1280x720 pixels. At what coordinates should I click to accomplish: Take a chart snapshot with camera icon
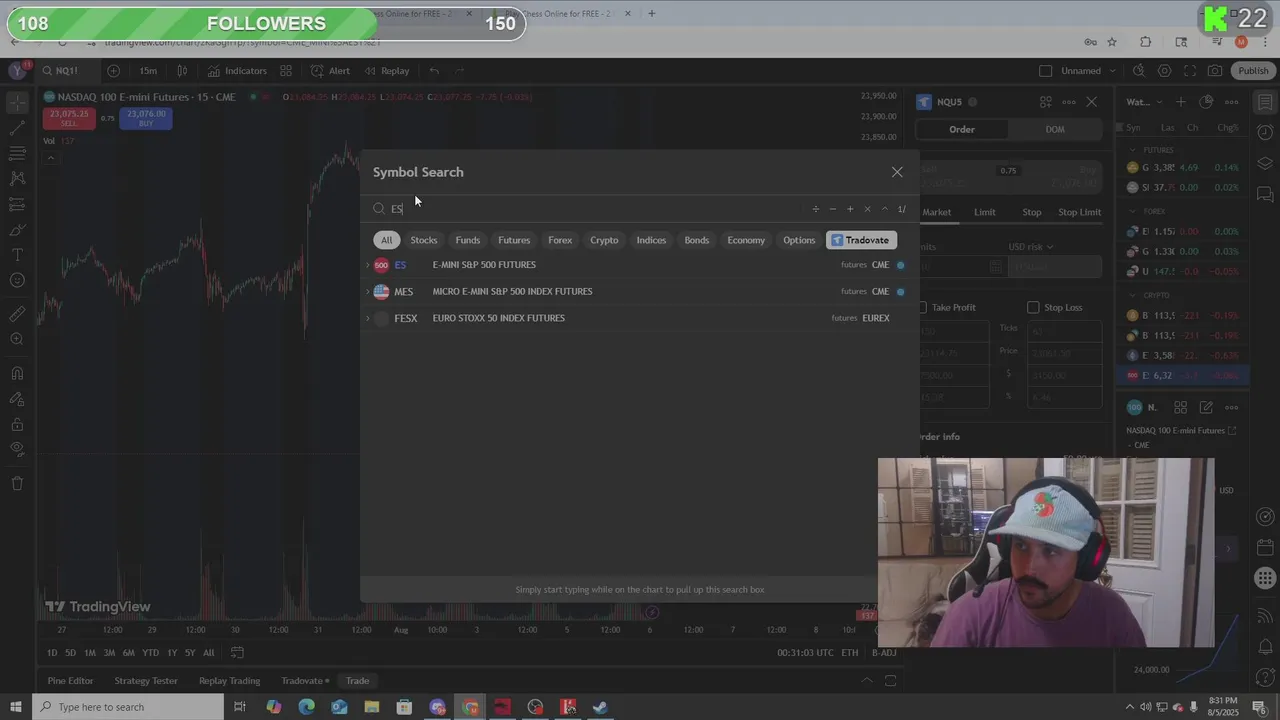(1215, 71)
